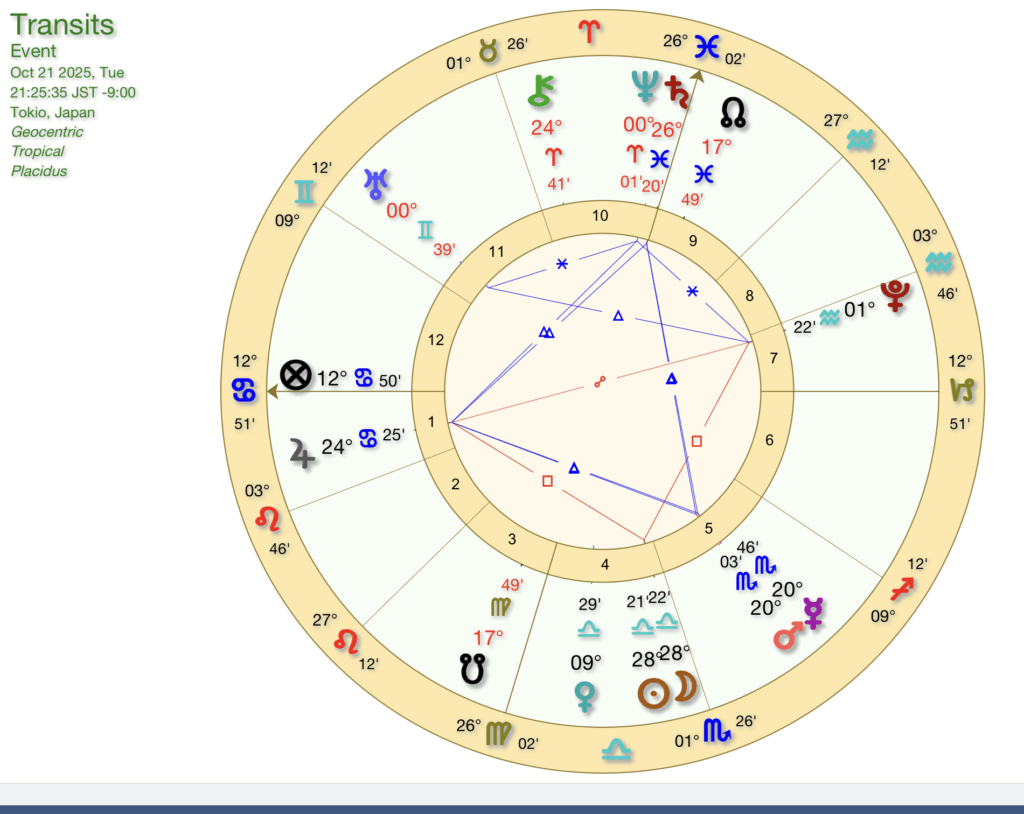
Task: Select the Saturn glyph near Midheaven
Action: point(680,90)
